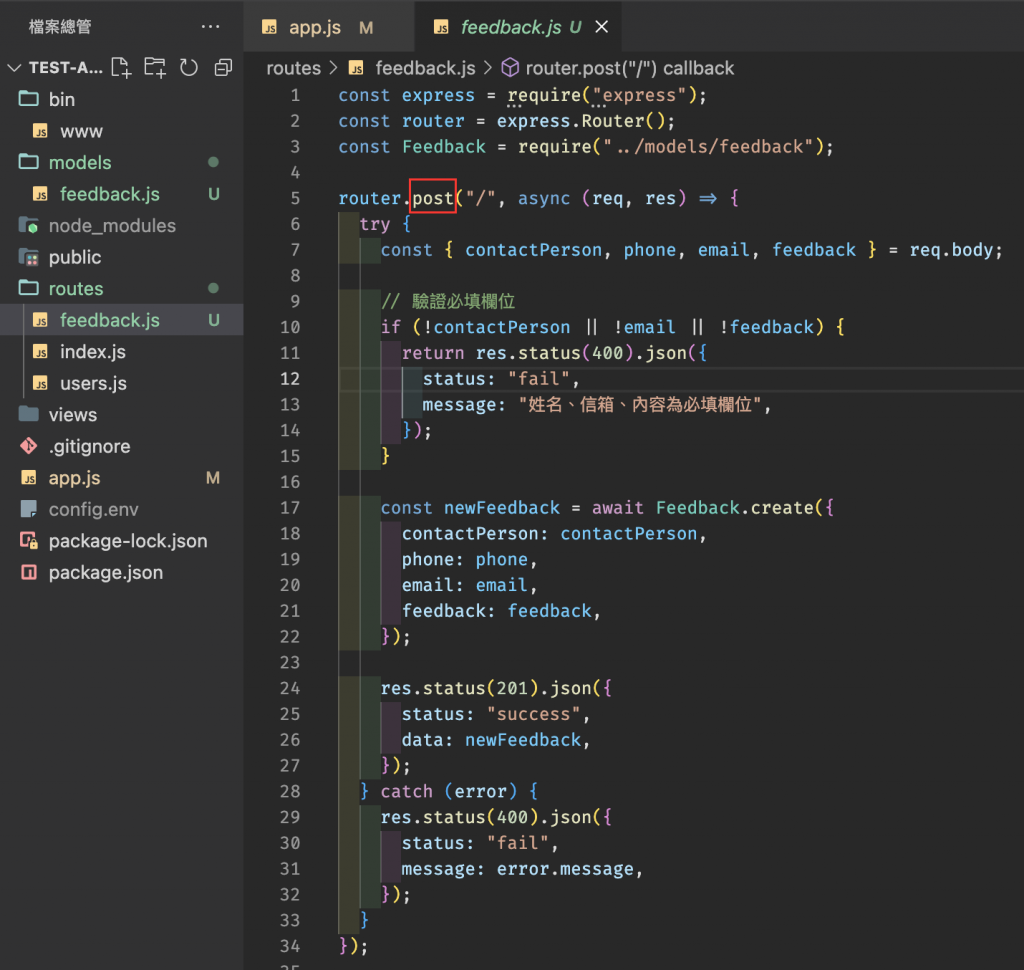The height and width of the screenshot is (970, 1024).
Task: Expand the views folder
Action: [72, 415]
